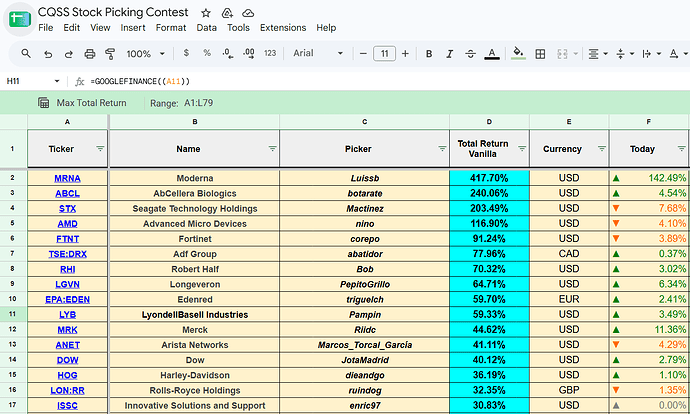The width and height of the screenshot is (690, 414).
Task: Open the Tools menu
Action: click(238, 28)
